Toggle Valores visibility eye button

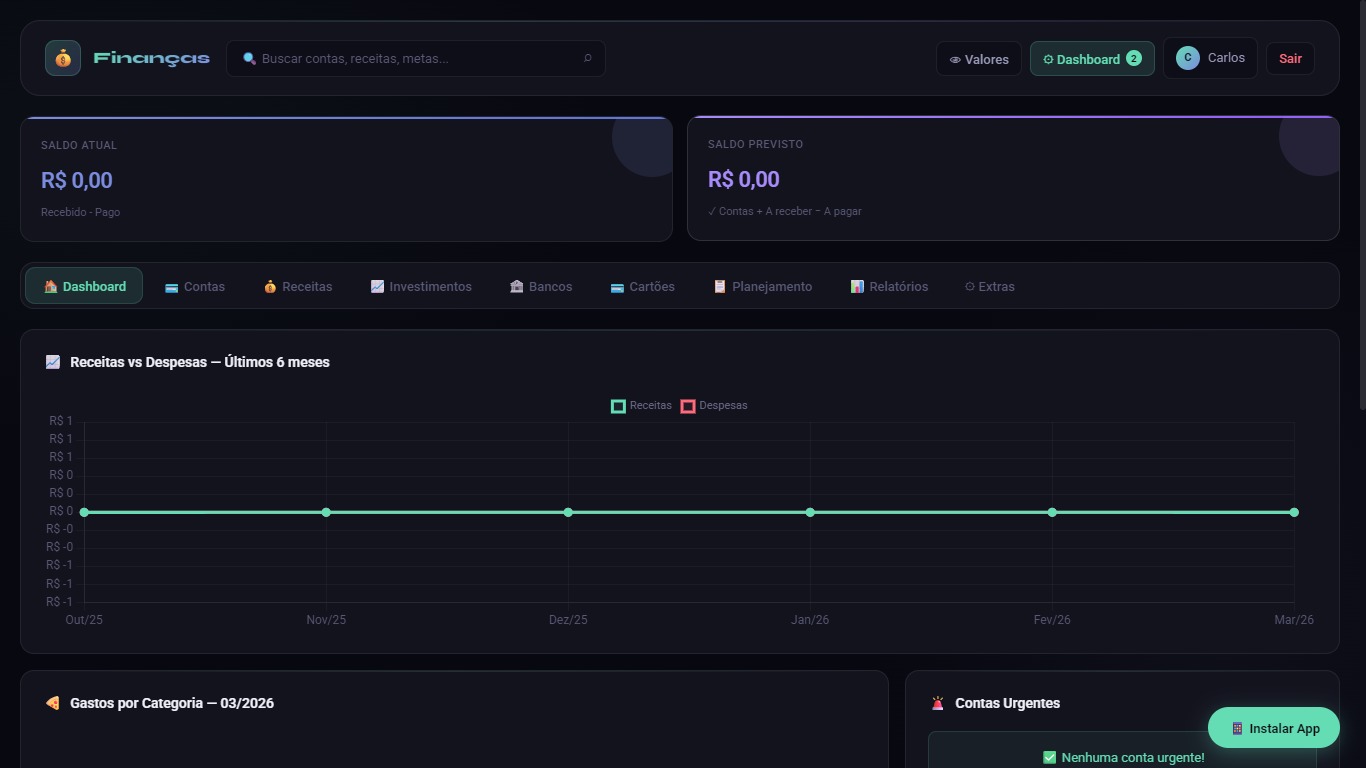(978, 59)
